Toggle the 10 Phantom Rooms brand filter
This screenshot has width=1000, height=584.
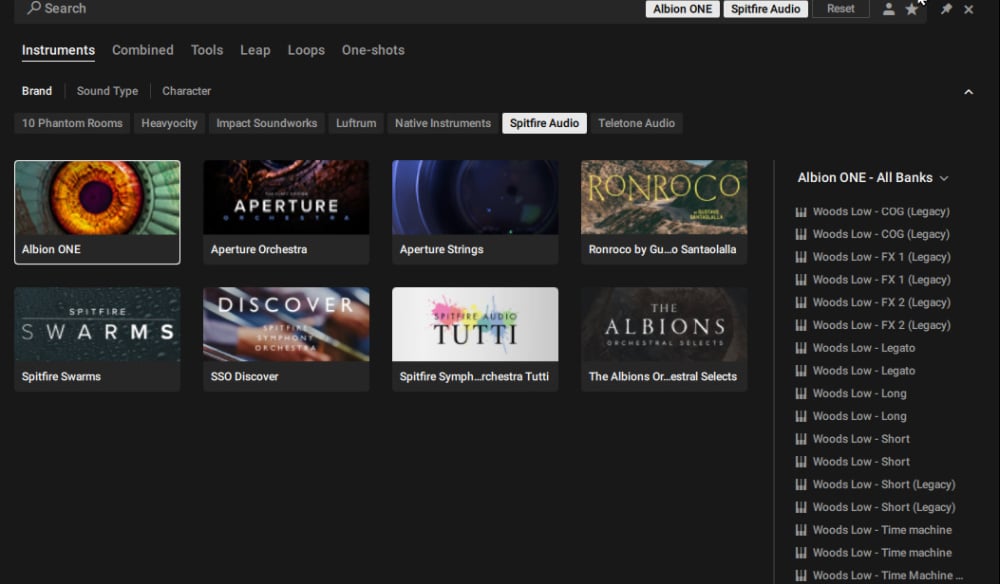(x=72, y=123)
